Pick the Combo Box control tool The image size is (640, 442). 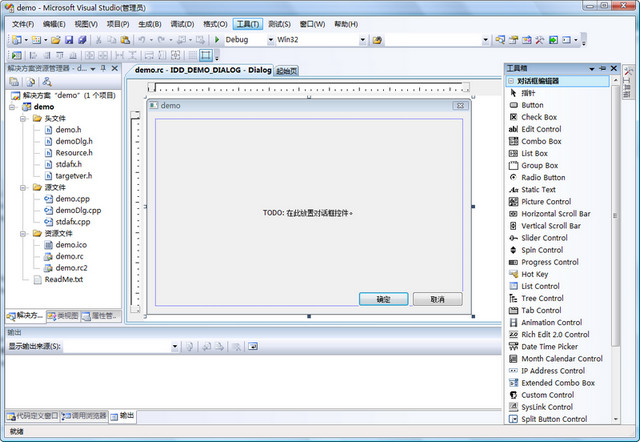[540, 141]
